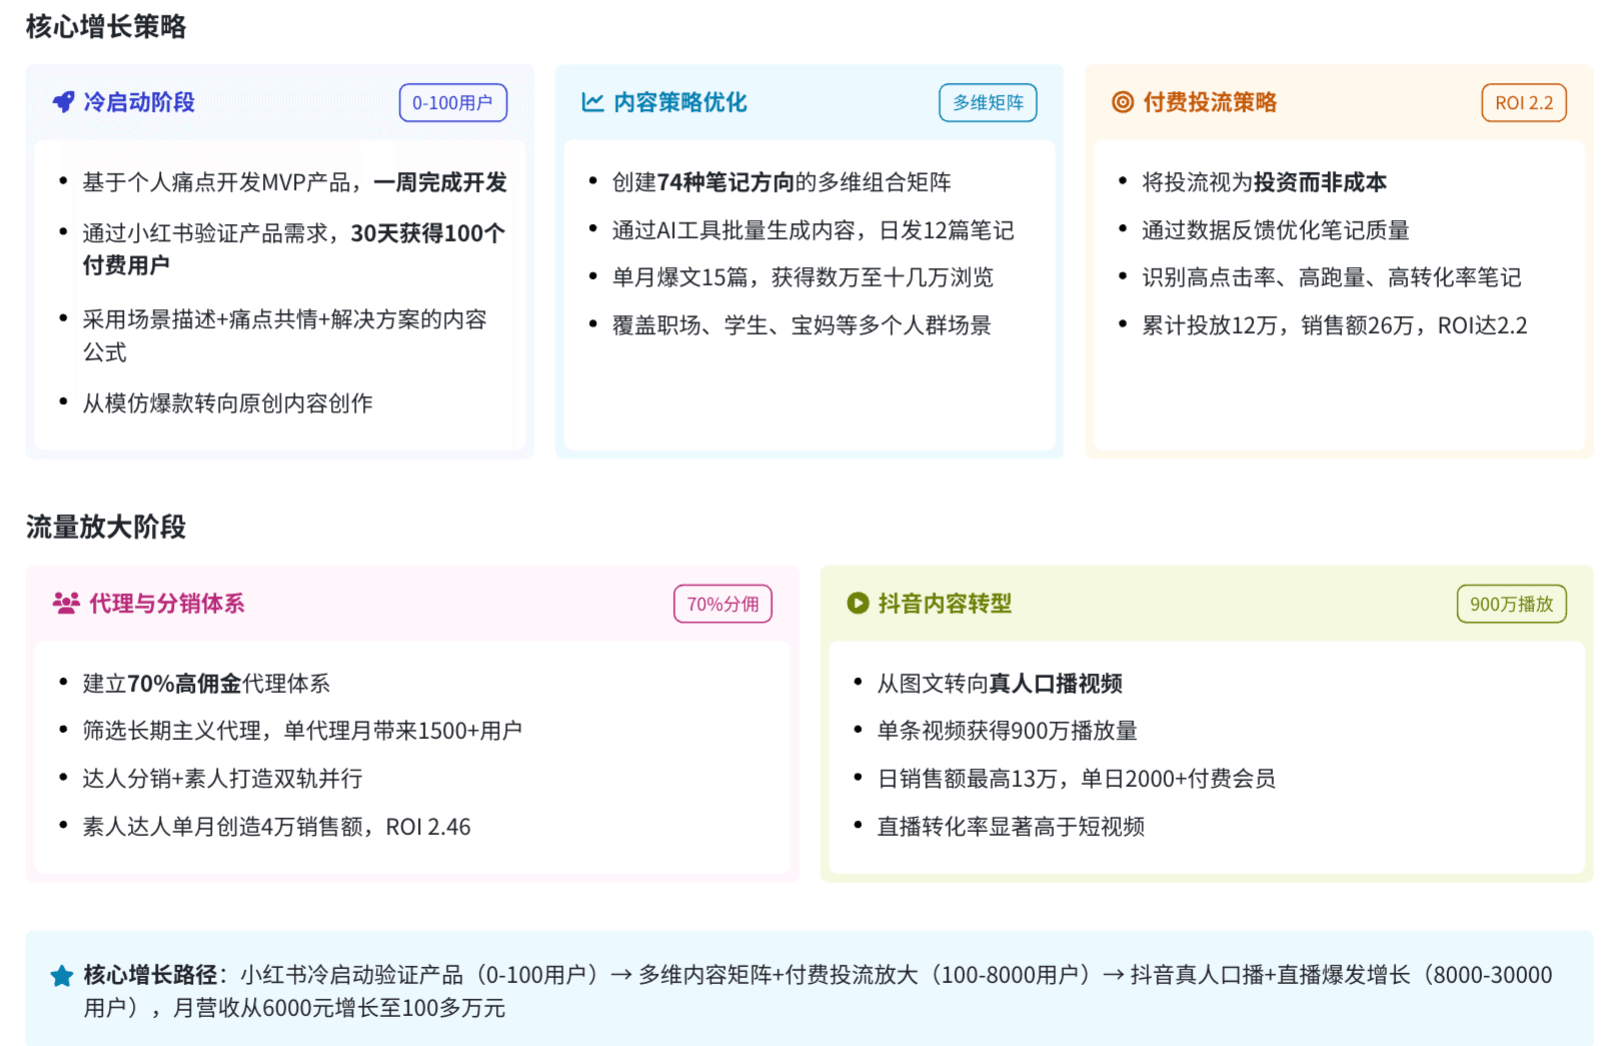
Task: Click the bullet 采用场景描述+痛点共情+解决方案
Action: 285,335
